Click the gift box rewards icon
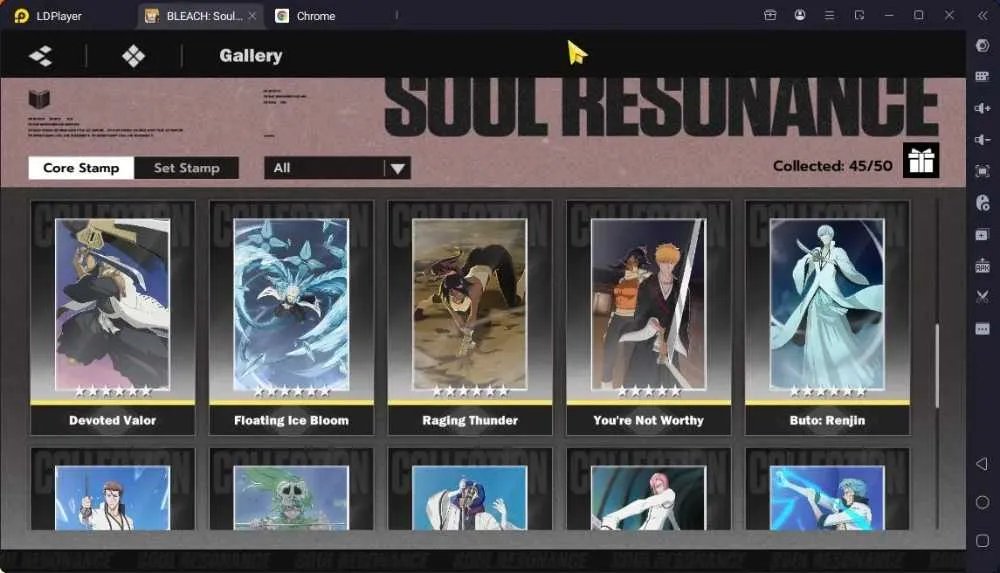 [921, 161]
